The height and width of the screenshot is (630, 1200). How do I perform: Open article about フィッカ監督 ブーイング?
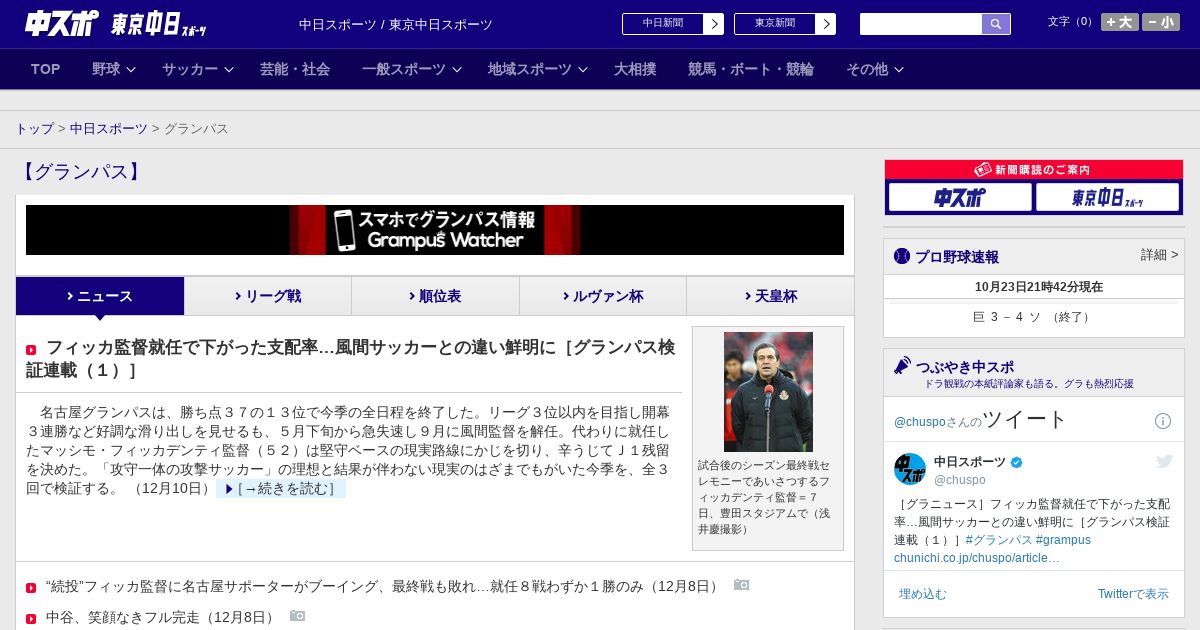384,586
